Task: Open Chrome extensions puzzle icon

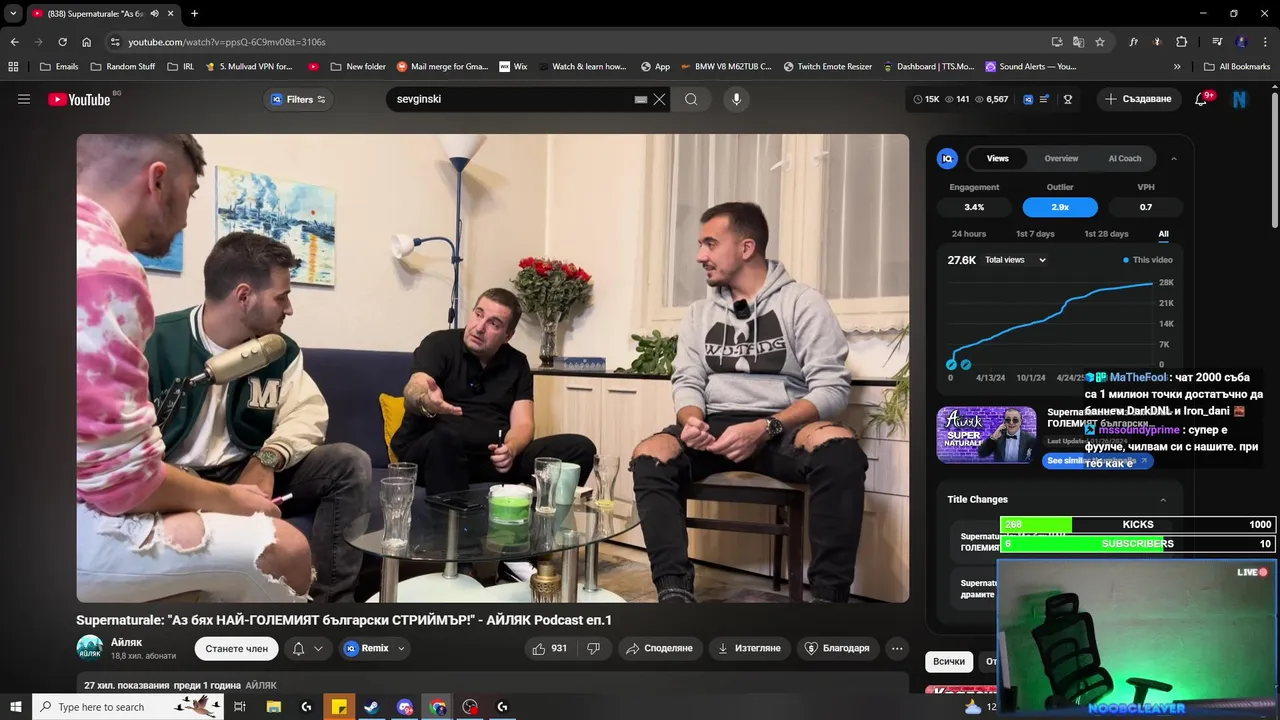Action: pos(1181,42)
